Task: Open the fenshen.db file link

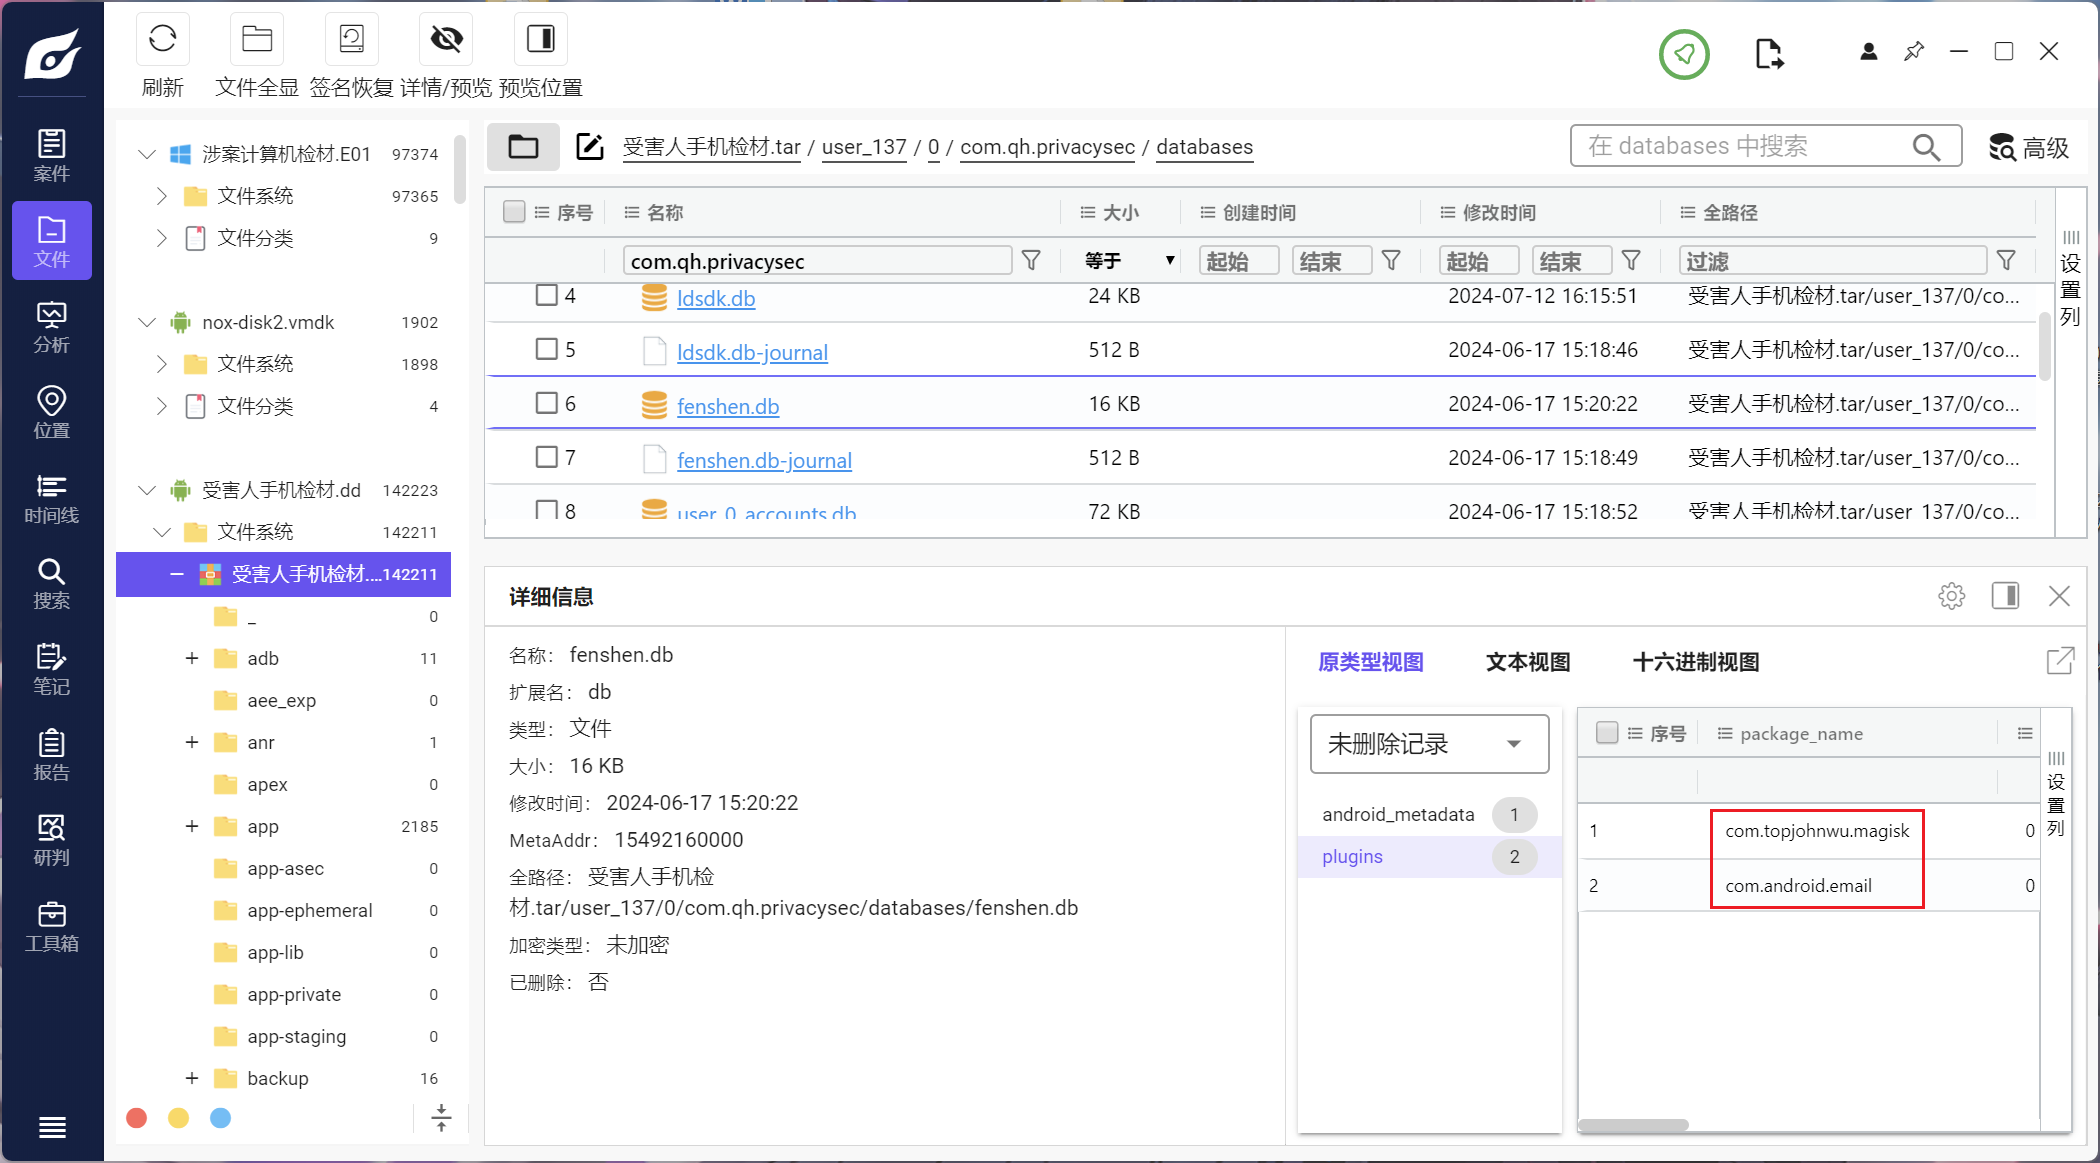Action: point(728,406)
